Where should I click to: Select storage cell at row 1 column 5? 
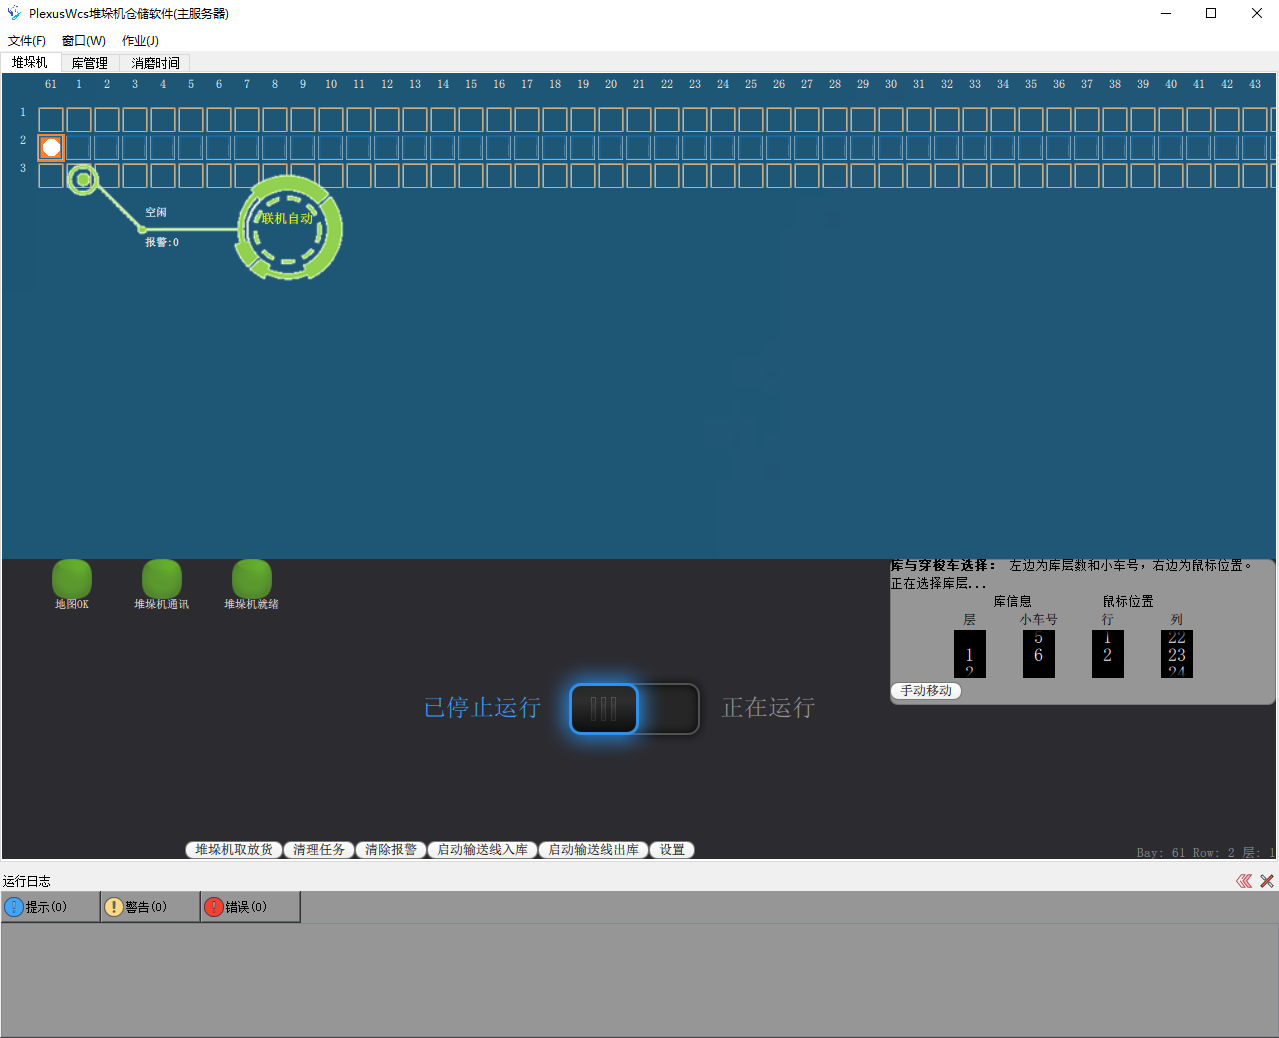191,120
